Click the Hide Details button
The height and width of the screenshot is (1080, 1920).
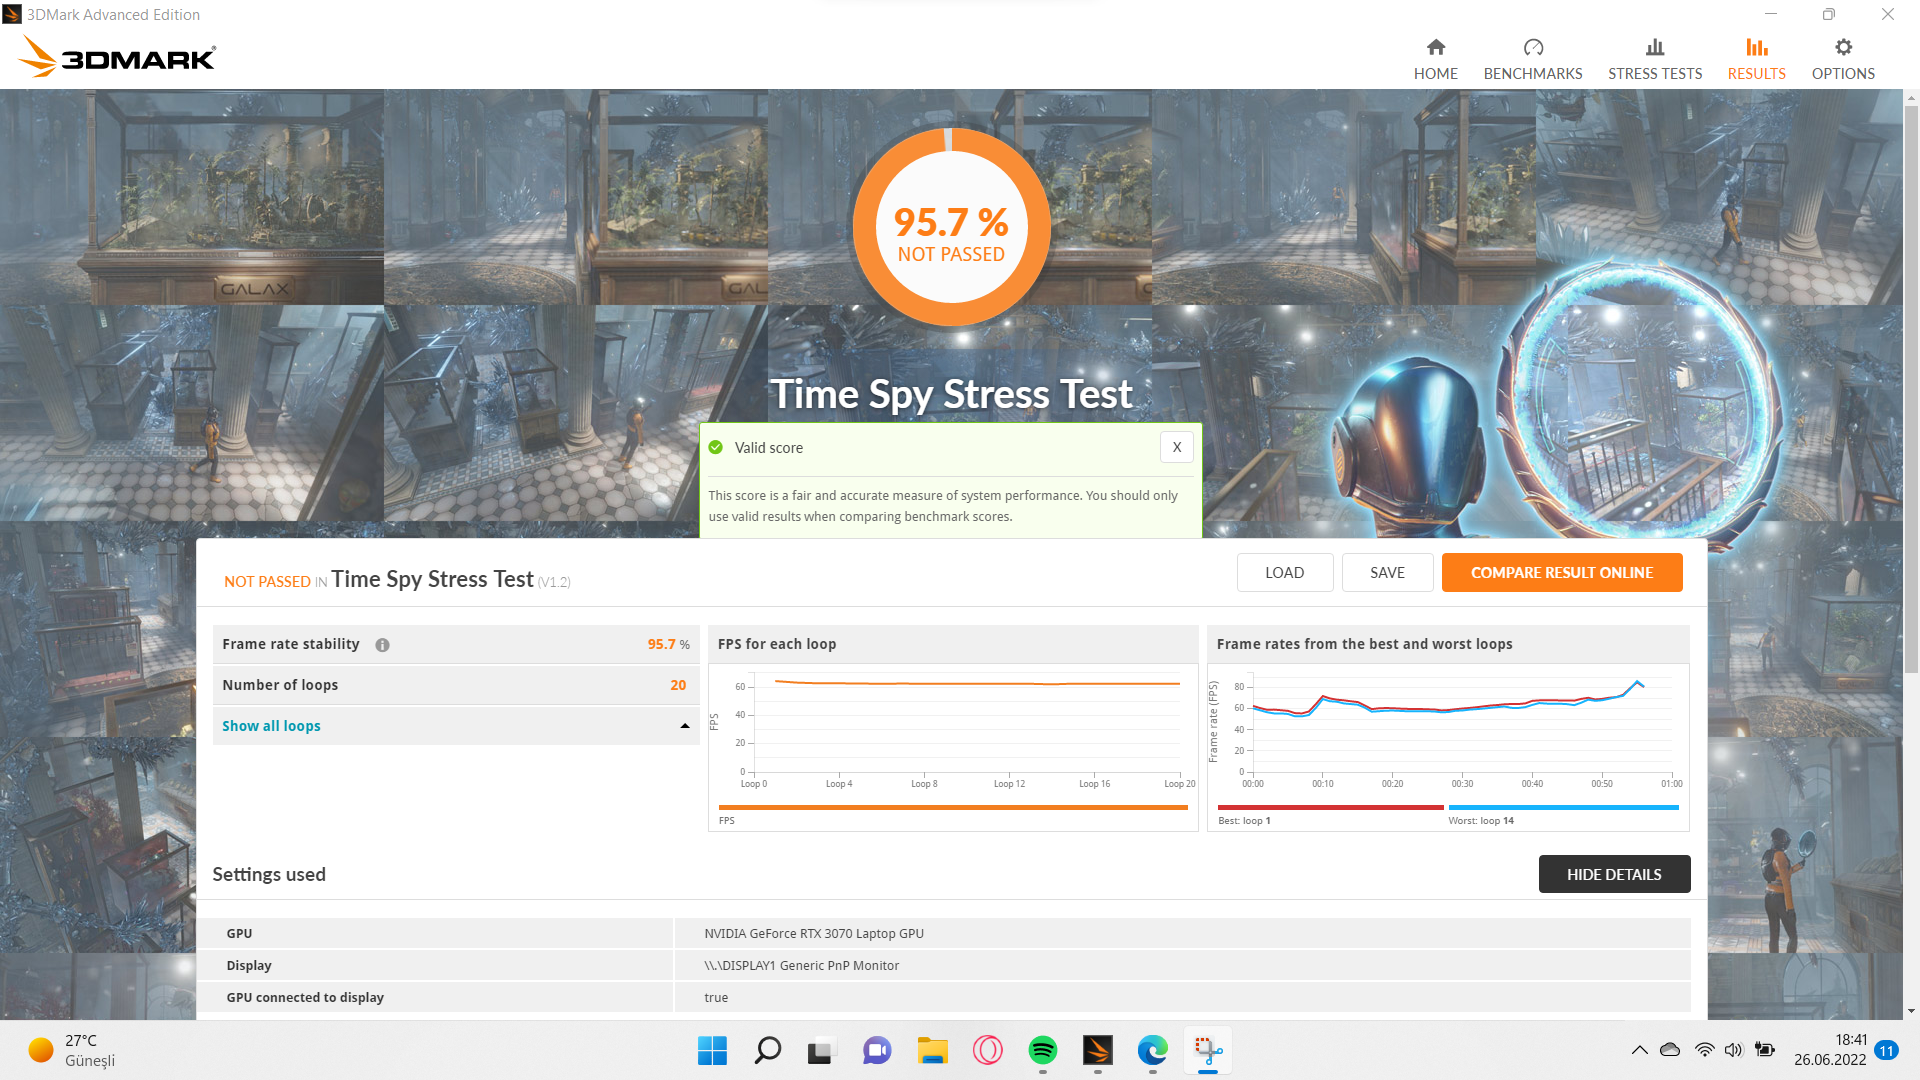coord(1613,874)
